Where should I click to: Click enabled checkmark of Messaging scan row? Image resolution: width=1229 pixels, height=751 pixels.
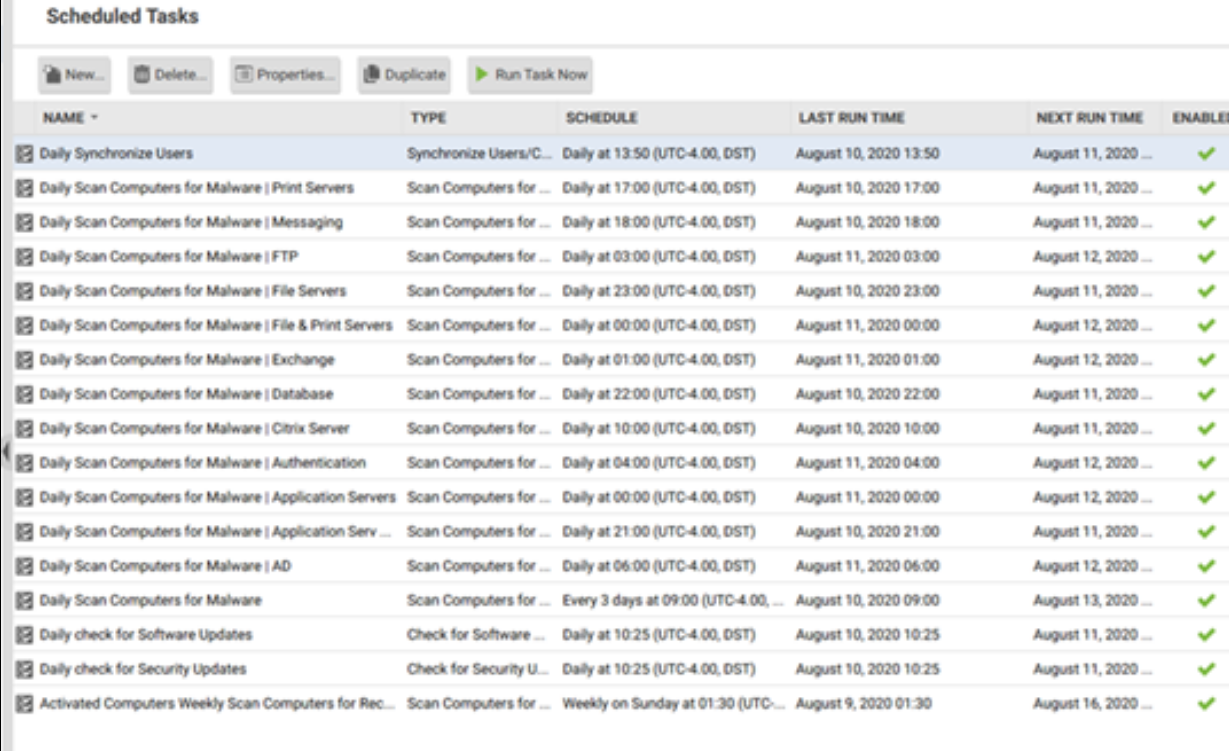pyautogui.click(x=1206, y=222)
